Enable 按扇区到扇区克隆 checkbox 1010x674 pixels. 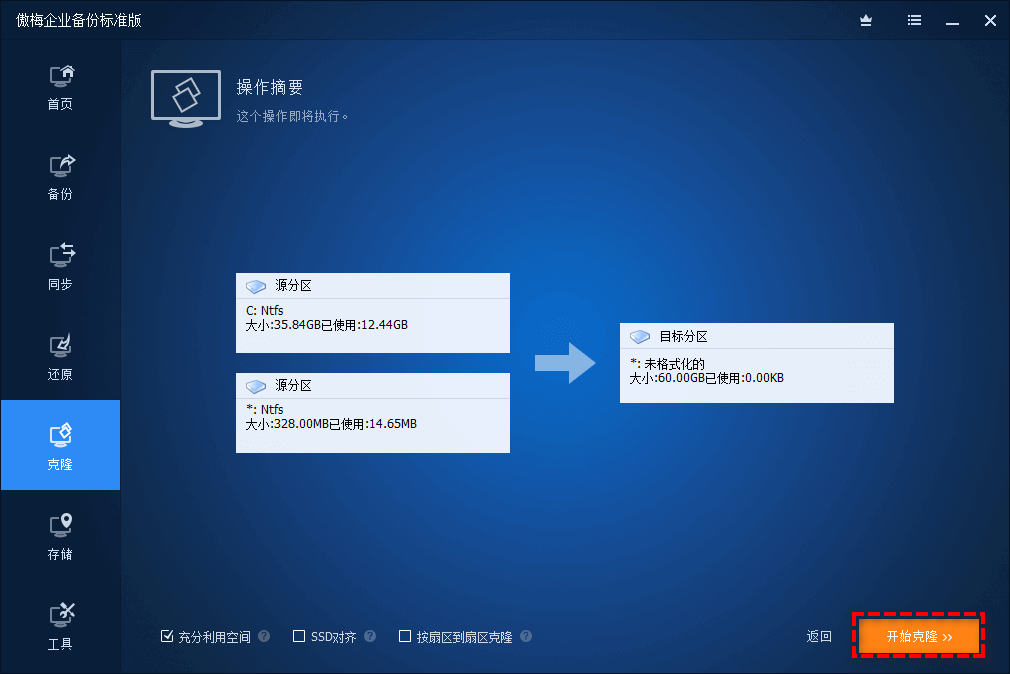click(405, 637)
